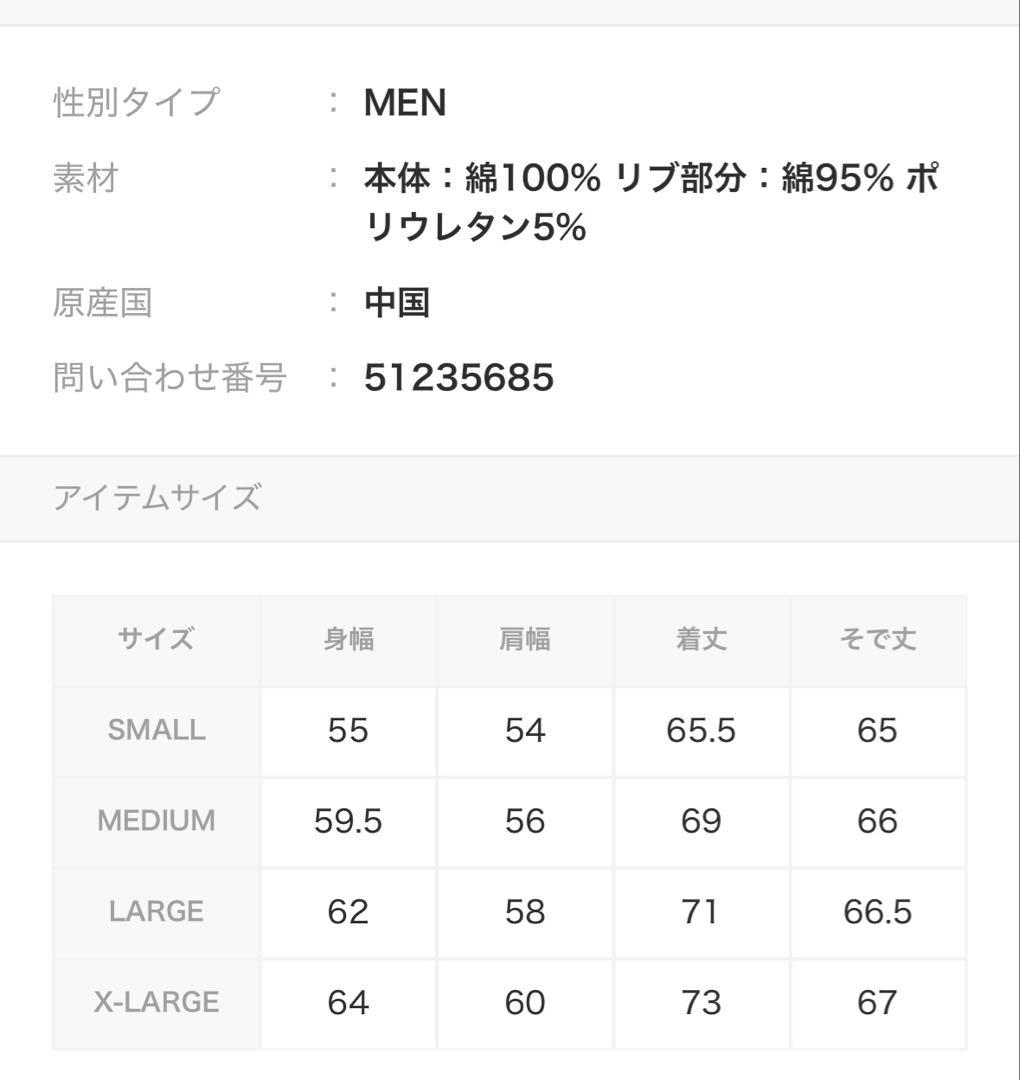Click the アイテムサイズ section header

[157, 497]
